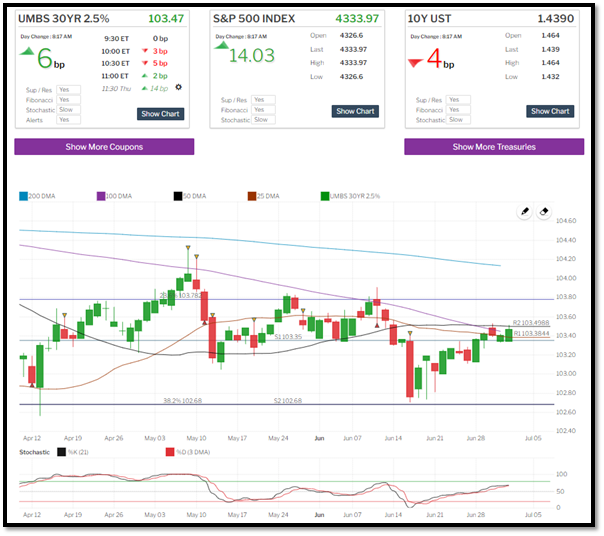604x536 pixels.
Task: Click the eraser icon on chart
Action: pyautogui.click(x=544, y=212)
